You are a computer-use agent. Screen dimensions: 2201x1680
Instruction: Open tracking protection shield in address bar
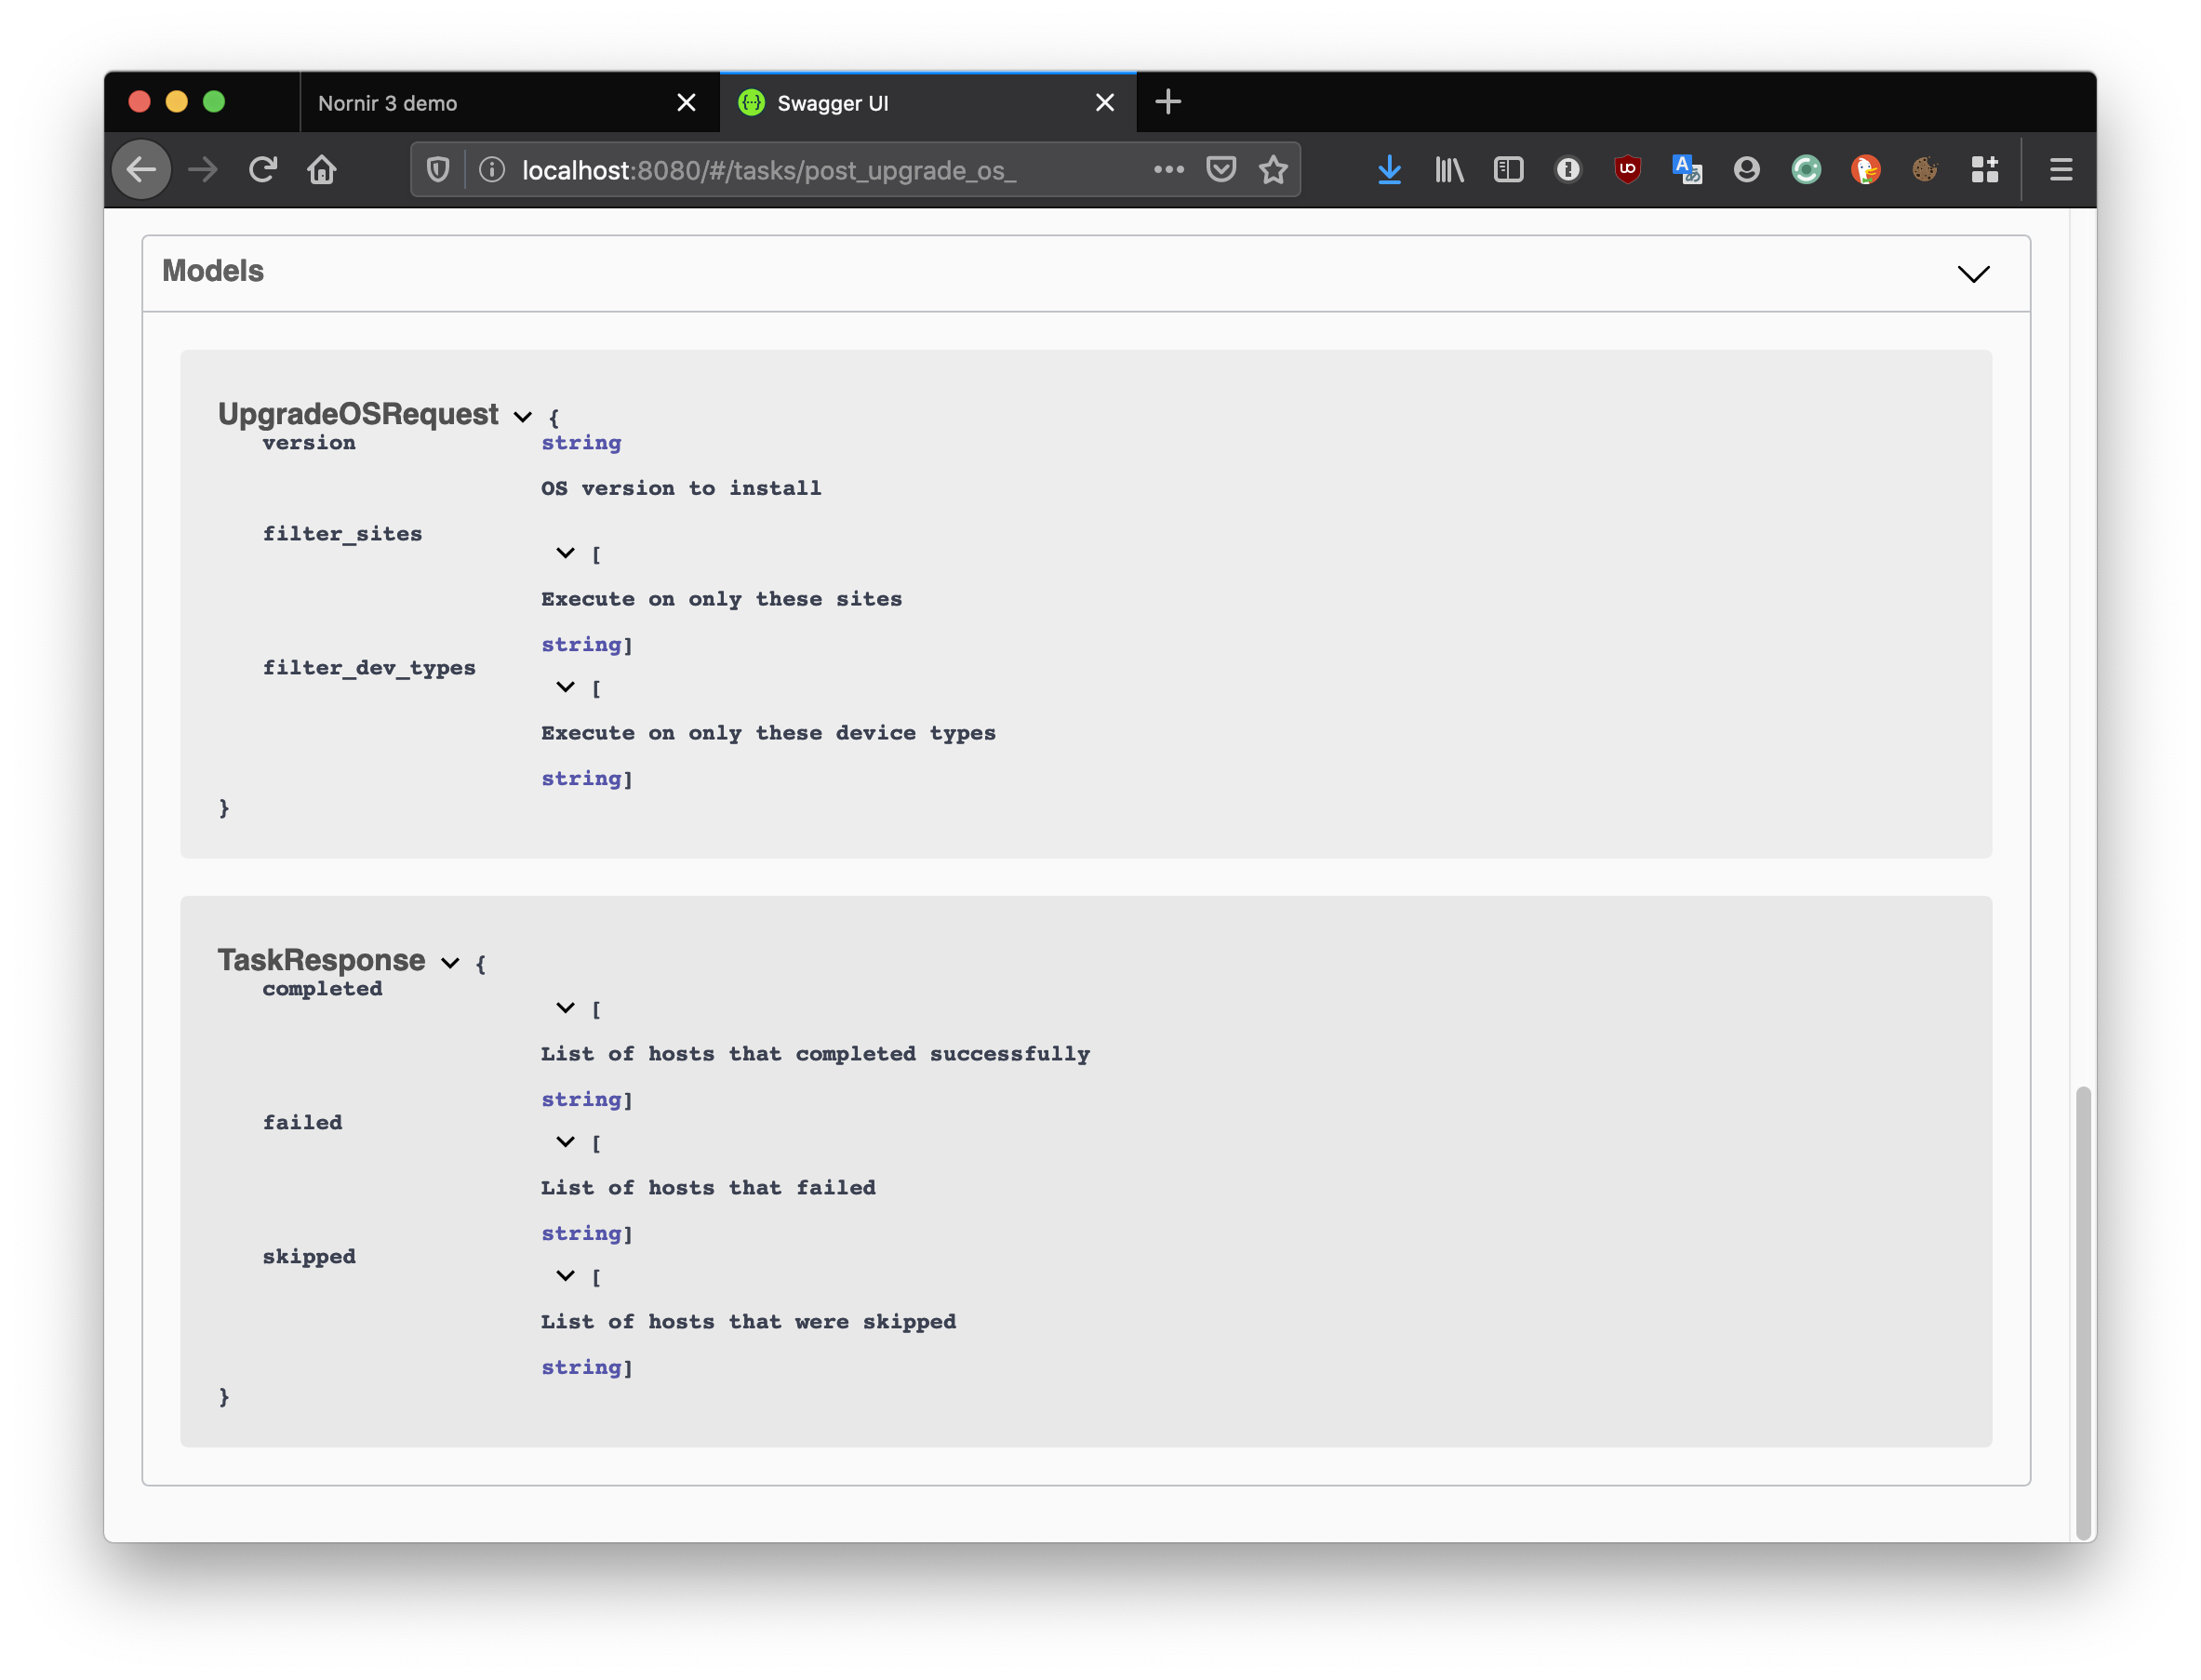click(x=438, y=170)
